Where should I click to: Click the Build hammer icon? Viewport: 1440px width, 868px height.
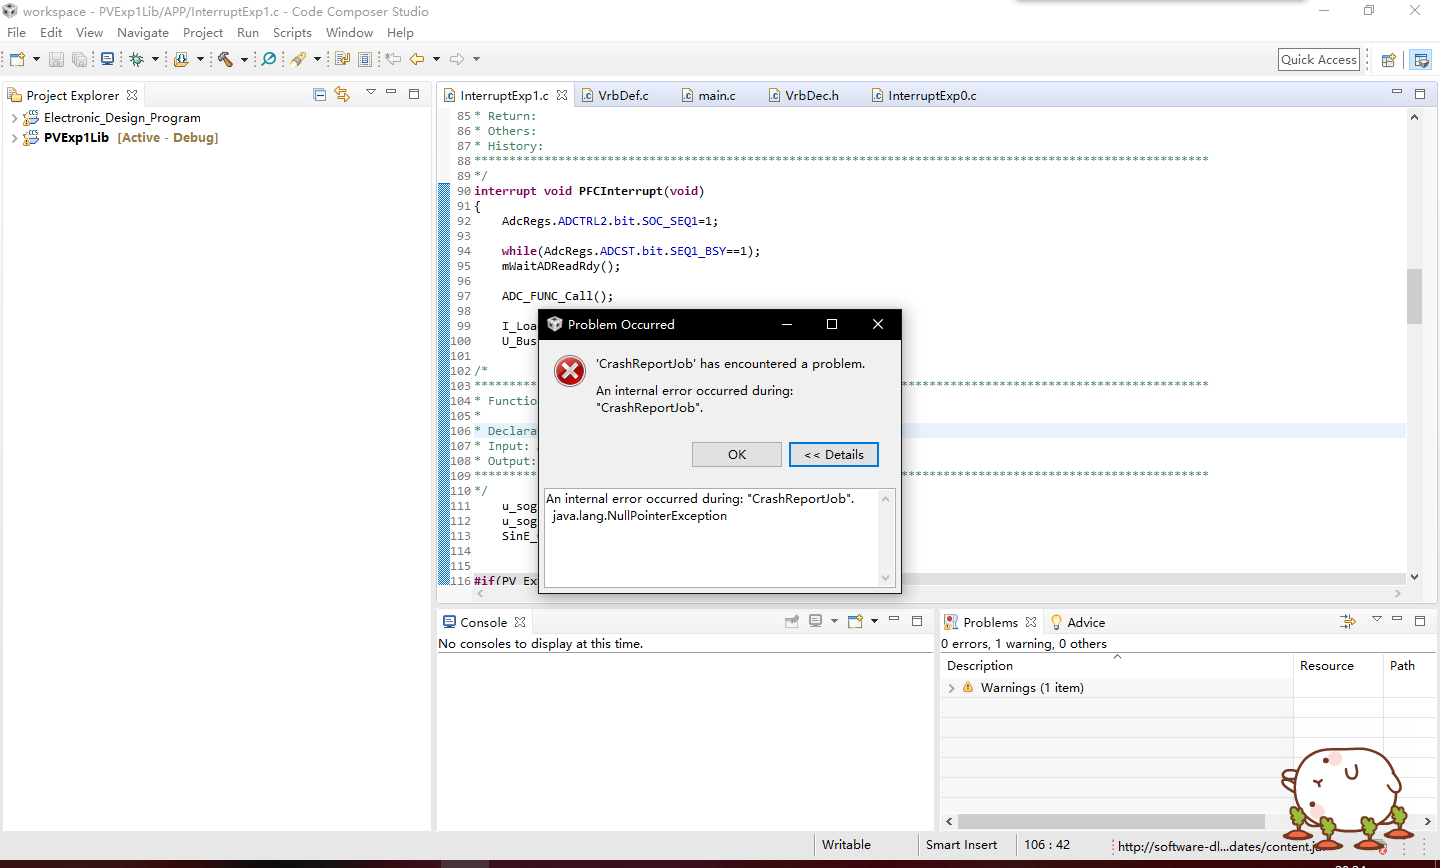tap(225, 60)
